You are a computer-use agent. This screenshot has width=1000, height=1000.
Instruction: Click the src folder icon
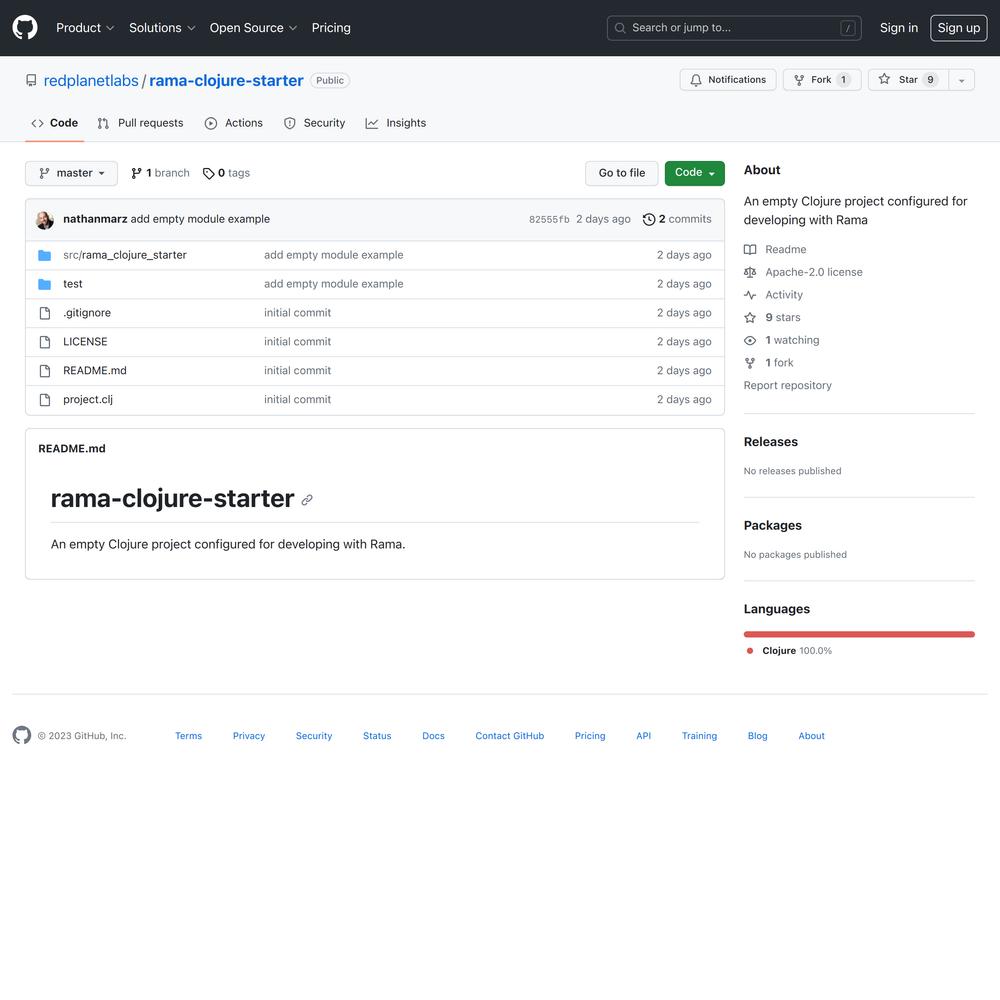(45, 255)
